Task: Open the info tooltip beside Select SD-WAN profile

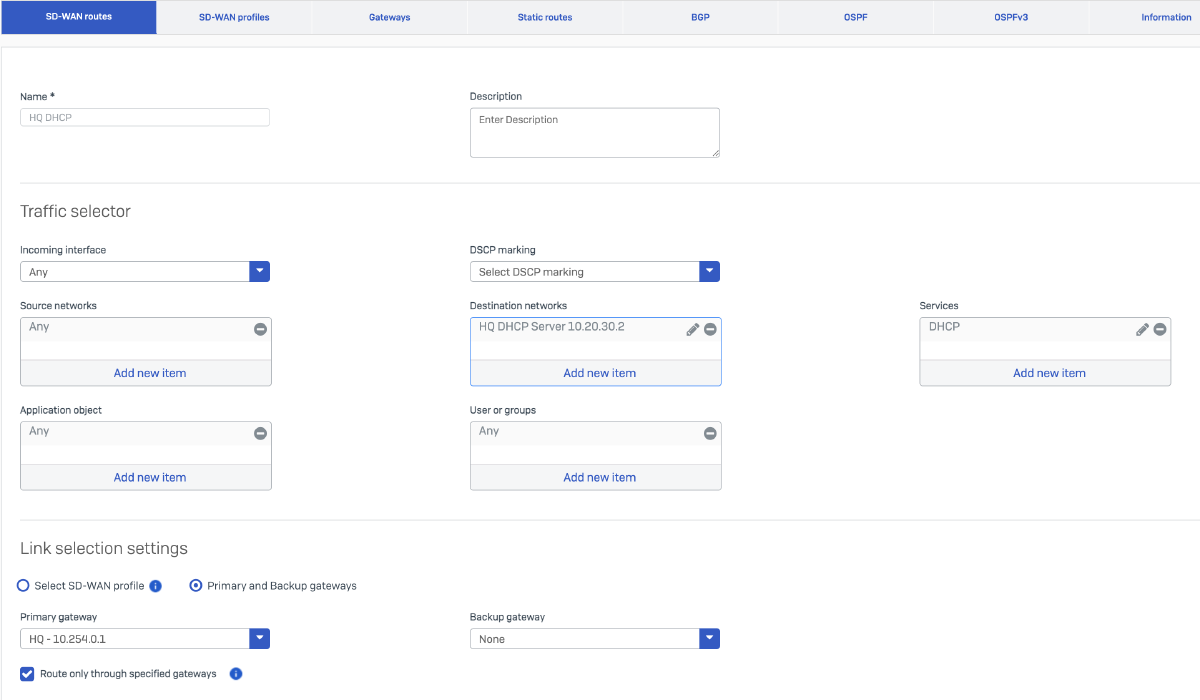Action: tap(156, 585)
